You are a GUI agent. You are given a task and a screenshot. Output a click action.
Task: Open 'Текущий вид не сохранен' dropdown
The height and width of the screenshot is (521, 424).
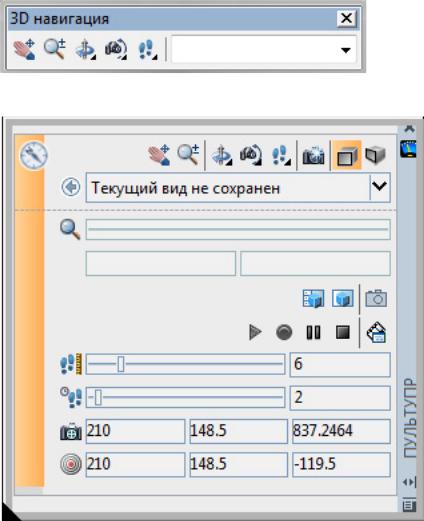tap(380, 187)
